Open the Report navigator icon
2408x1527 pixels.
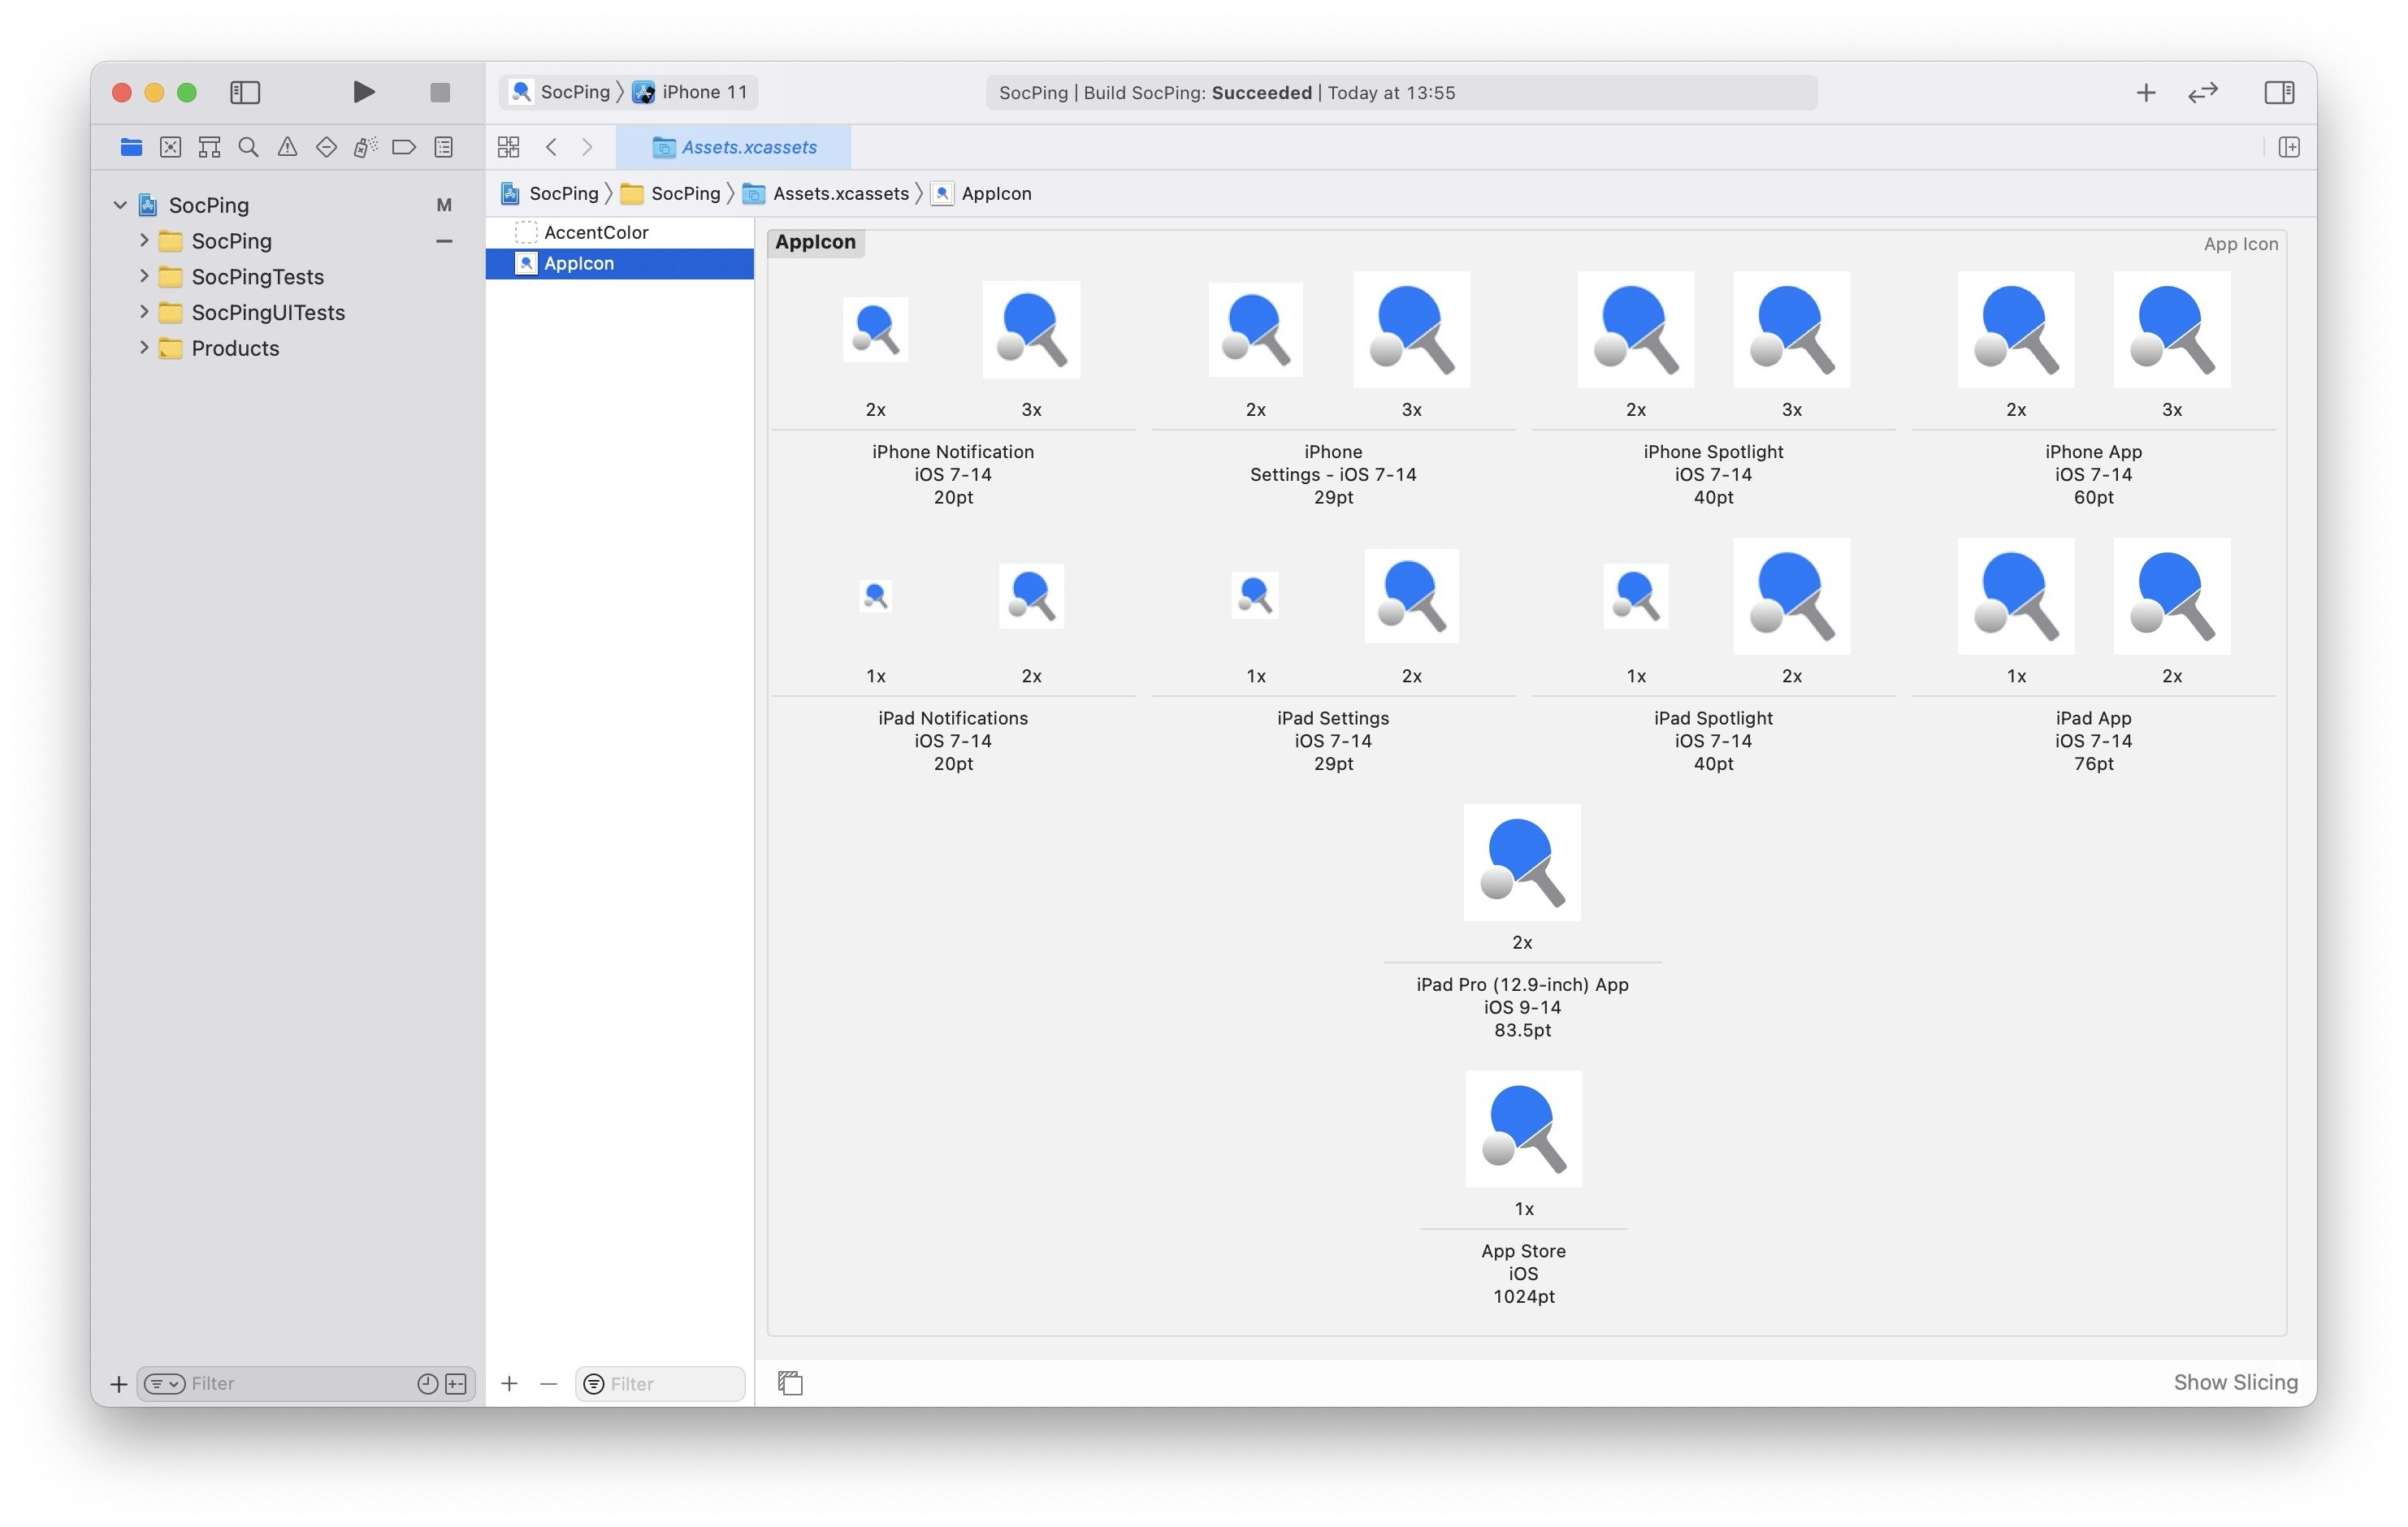[x=444, y=148]
